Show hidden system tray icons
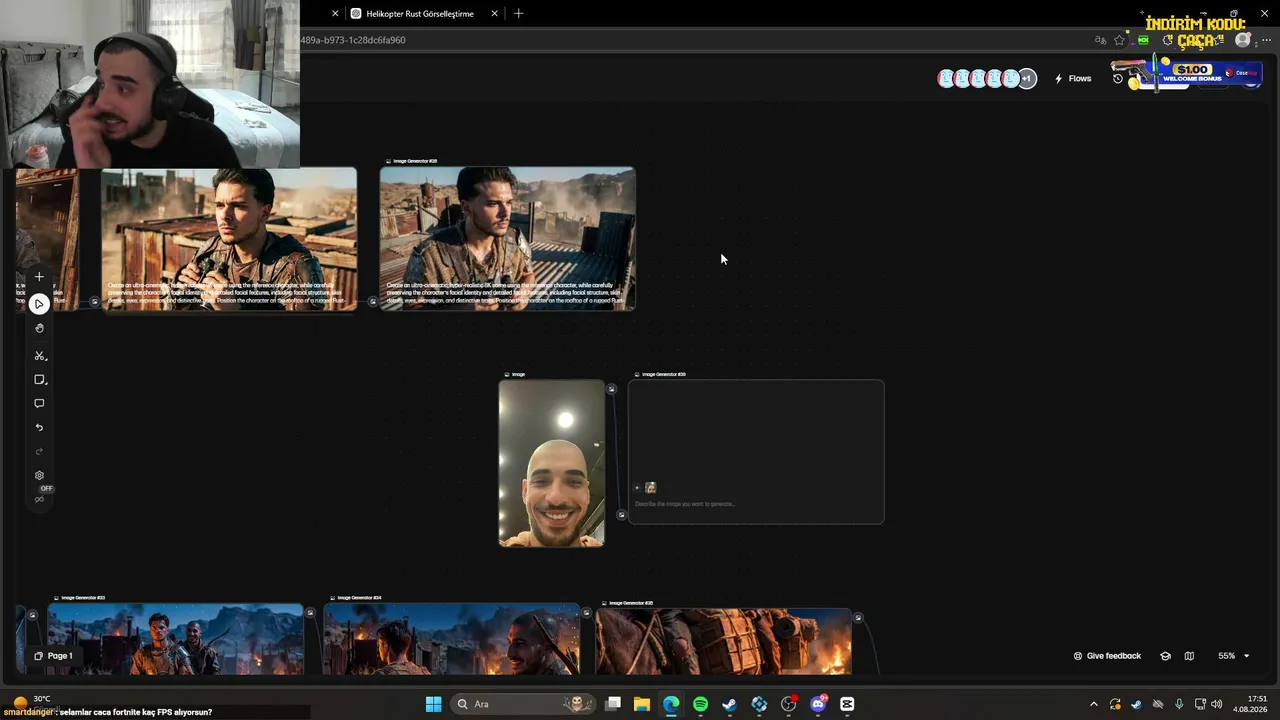This screenshot has width=1280, height=720. coord(1093,704)
